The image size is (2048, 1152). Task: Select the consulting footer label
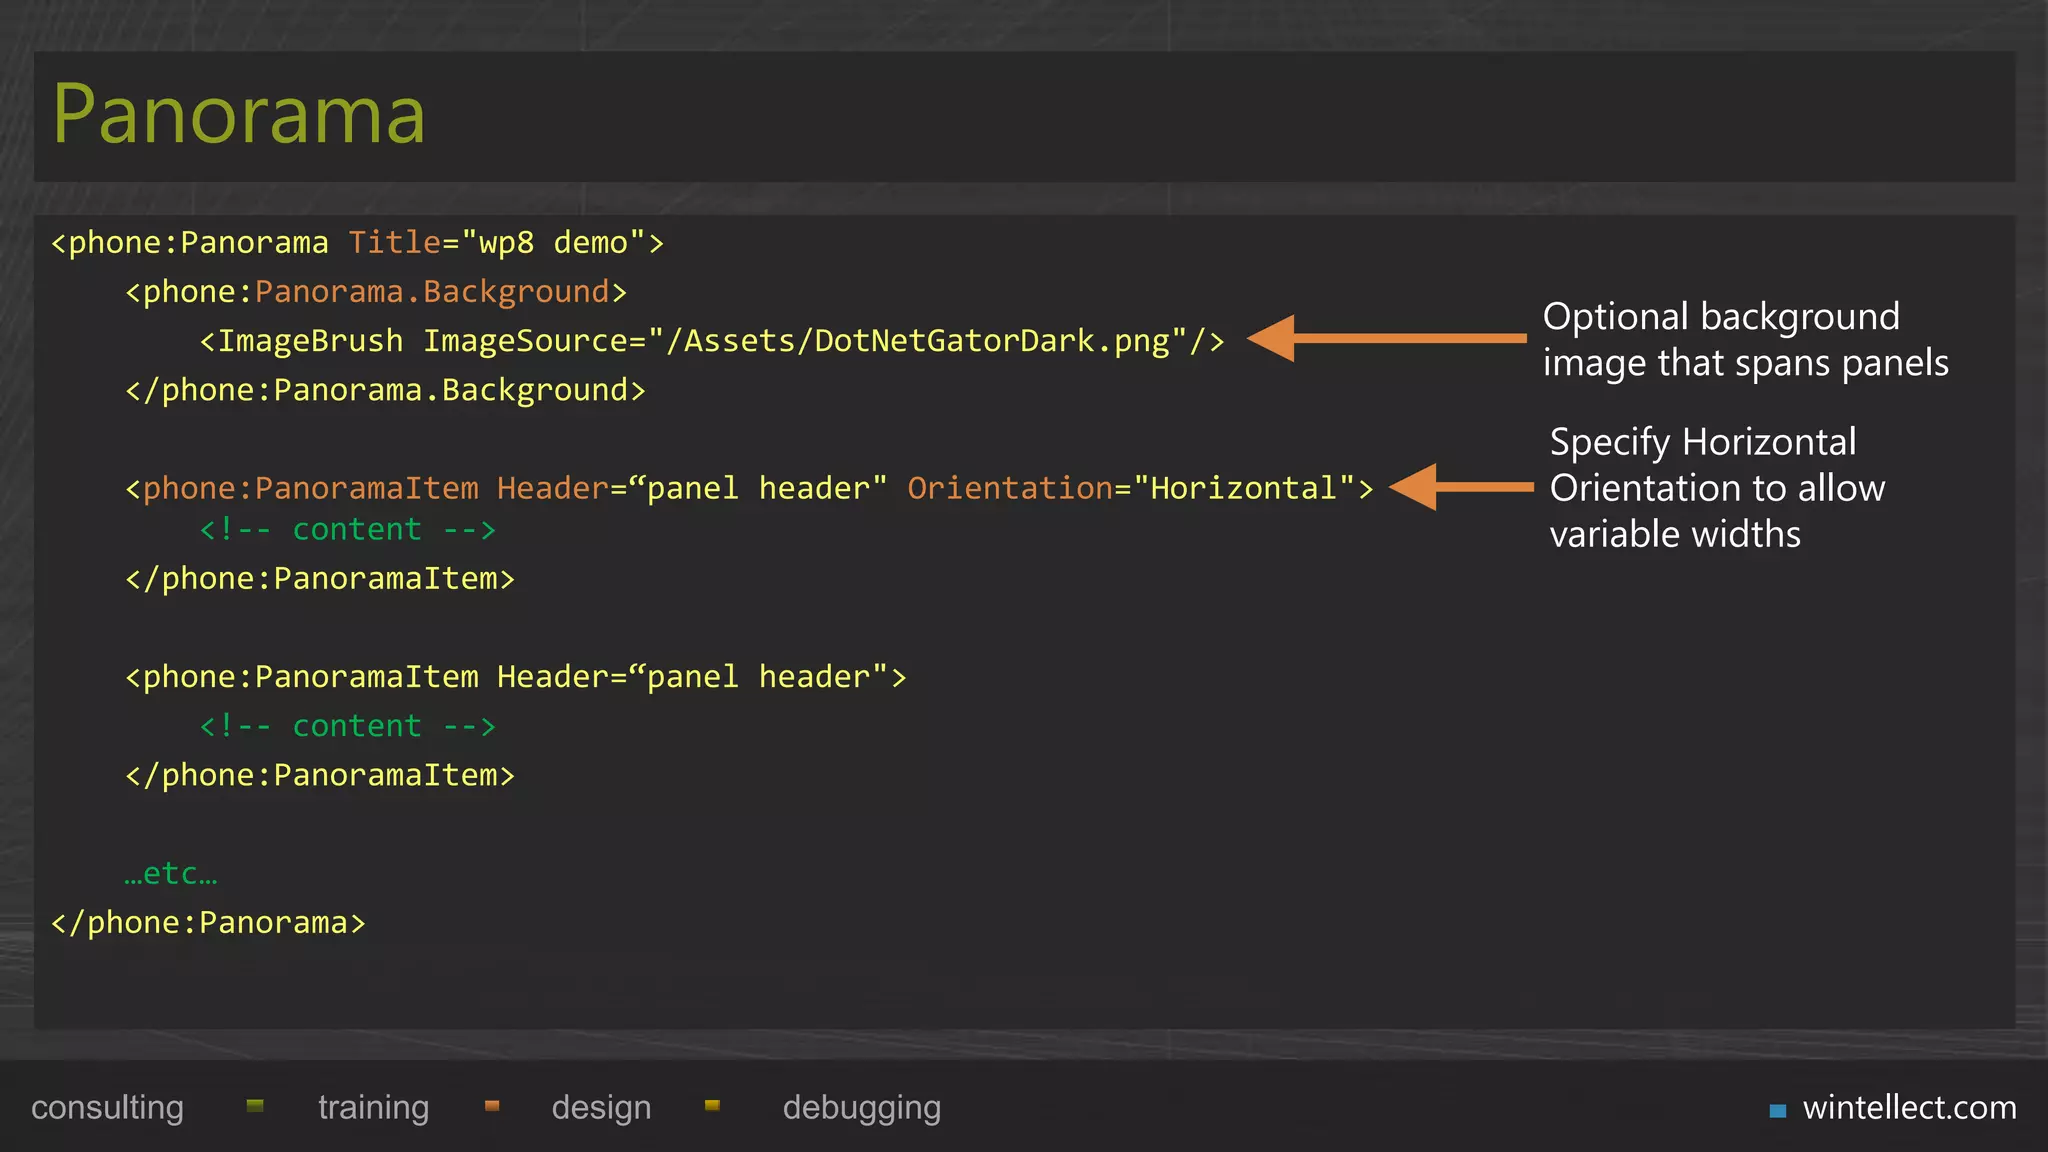(x=107, y=1108)
